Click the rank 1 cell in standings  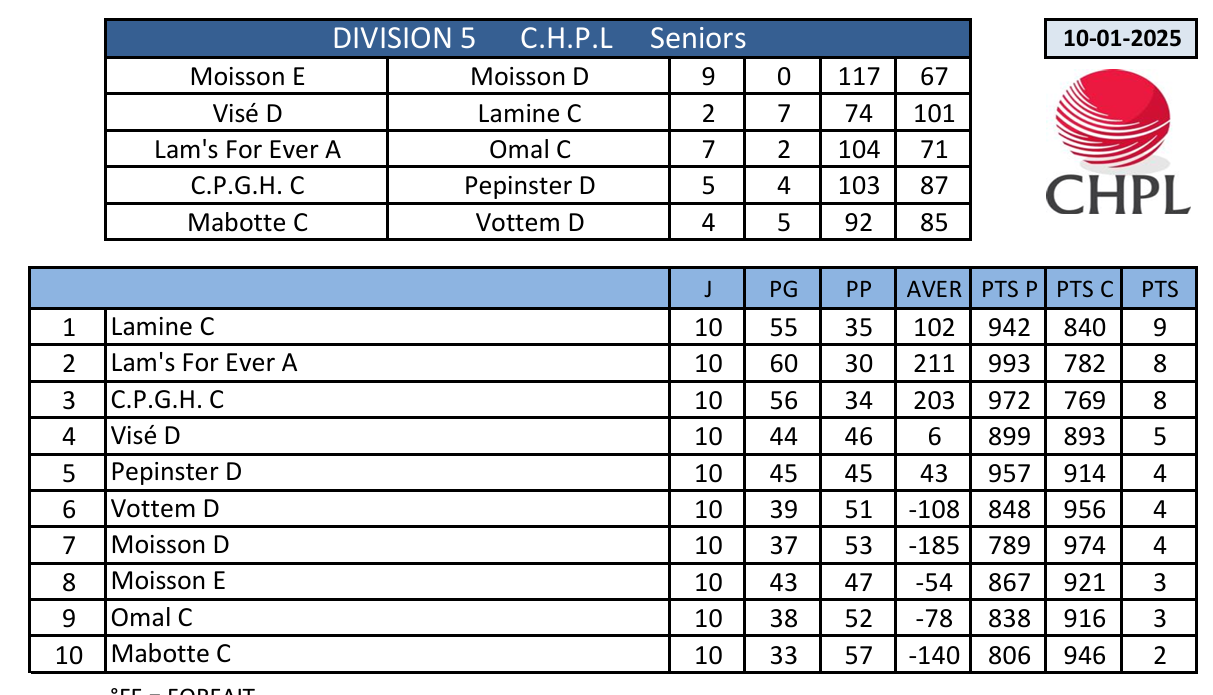tap(69, 326)
